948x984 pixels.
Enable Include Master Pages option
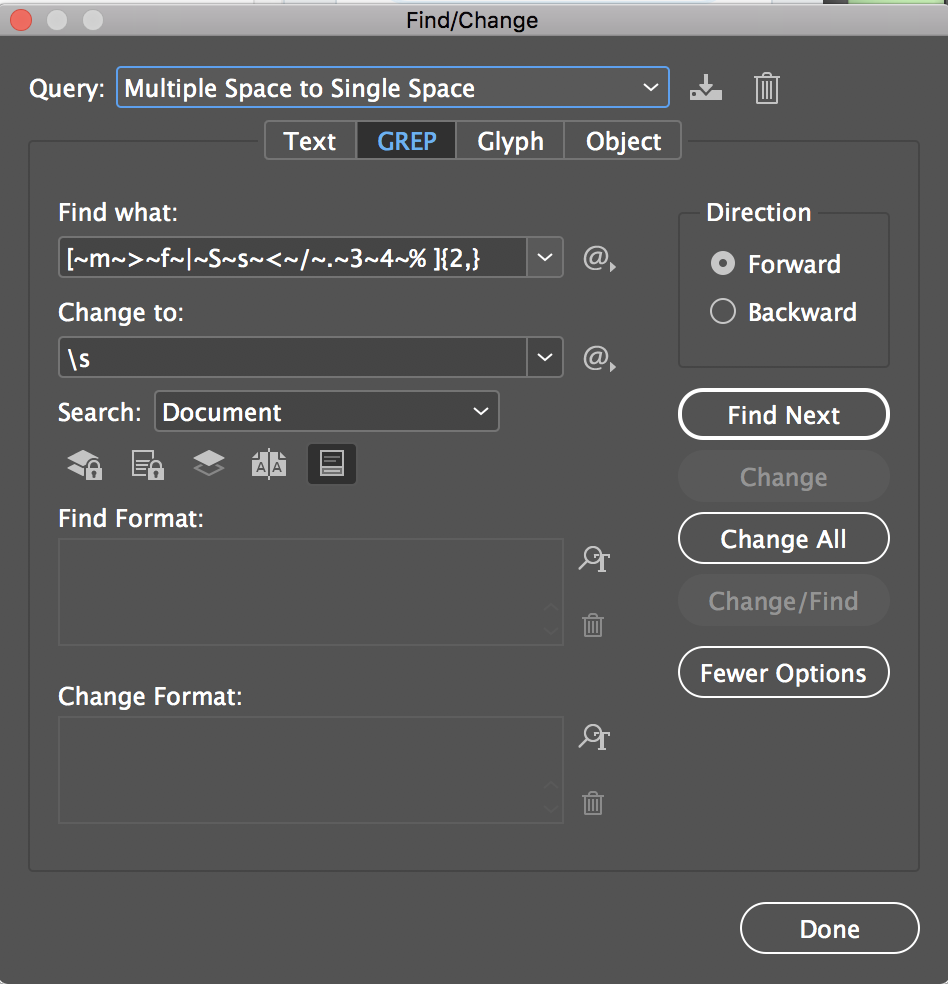pyautogui.click(x=269, y=463)
